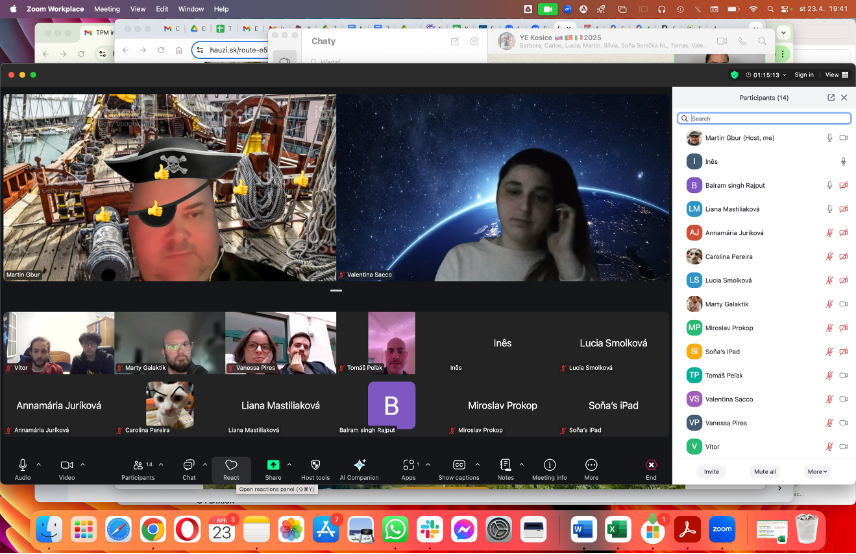The image size is (856, 554).
Task: Toggle the Audio microphone mute
Action: click(x=22, y=464)
